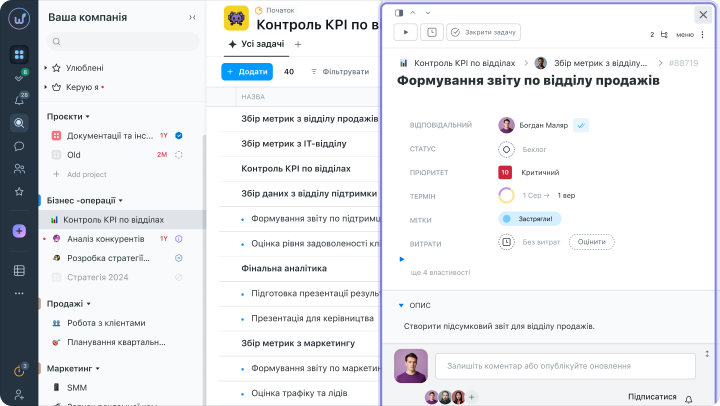720x406 pixels.
Task: Click the subscribe bell icon
Action: pos(688,398)
